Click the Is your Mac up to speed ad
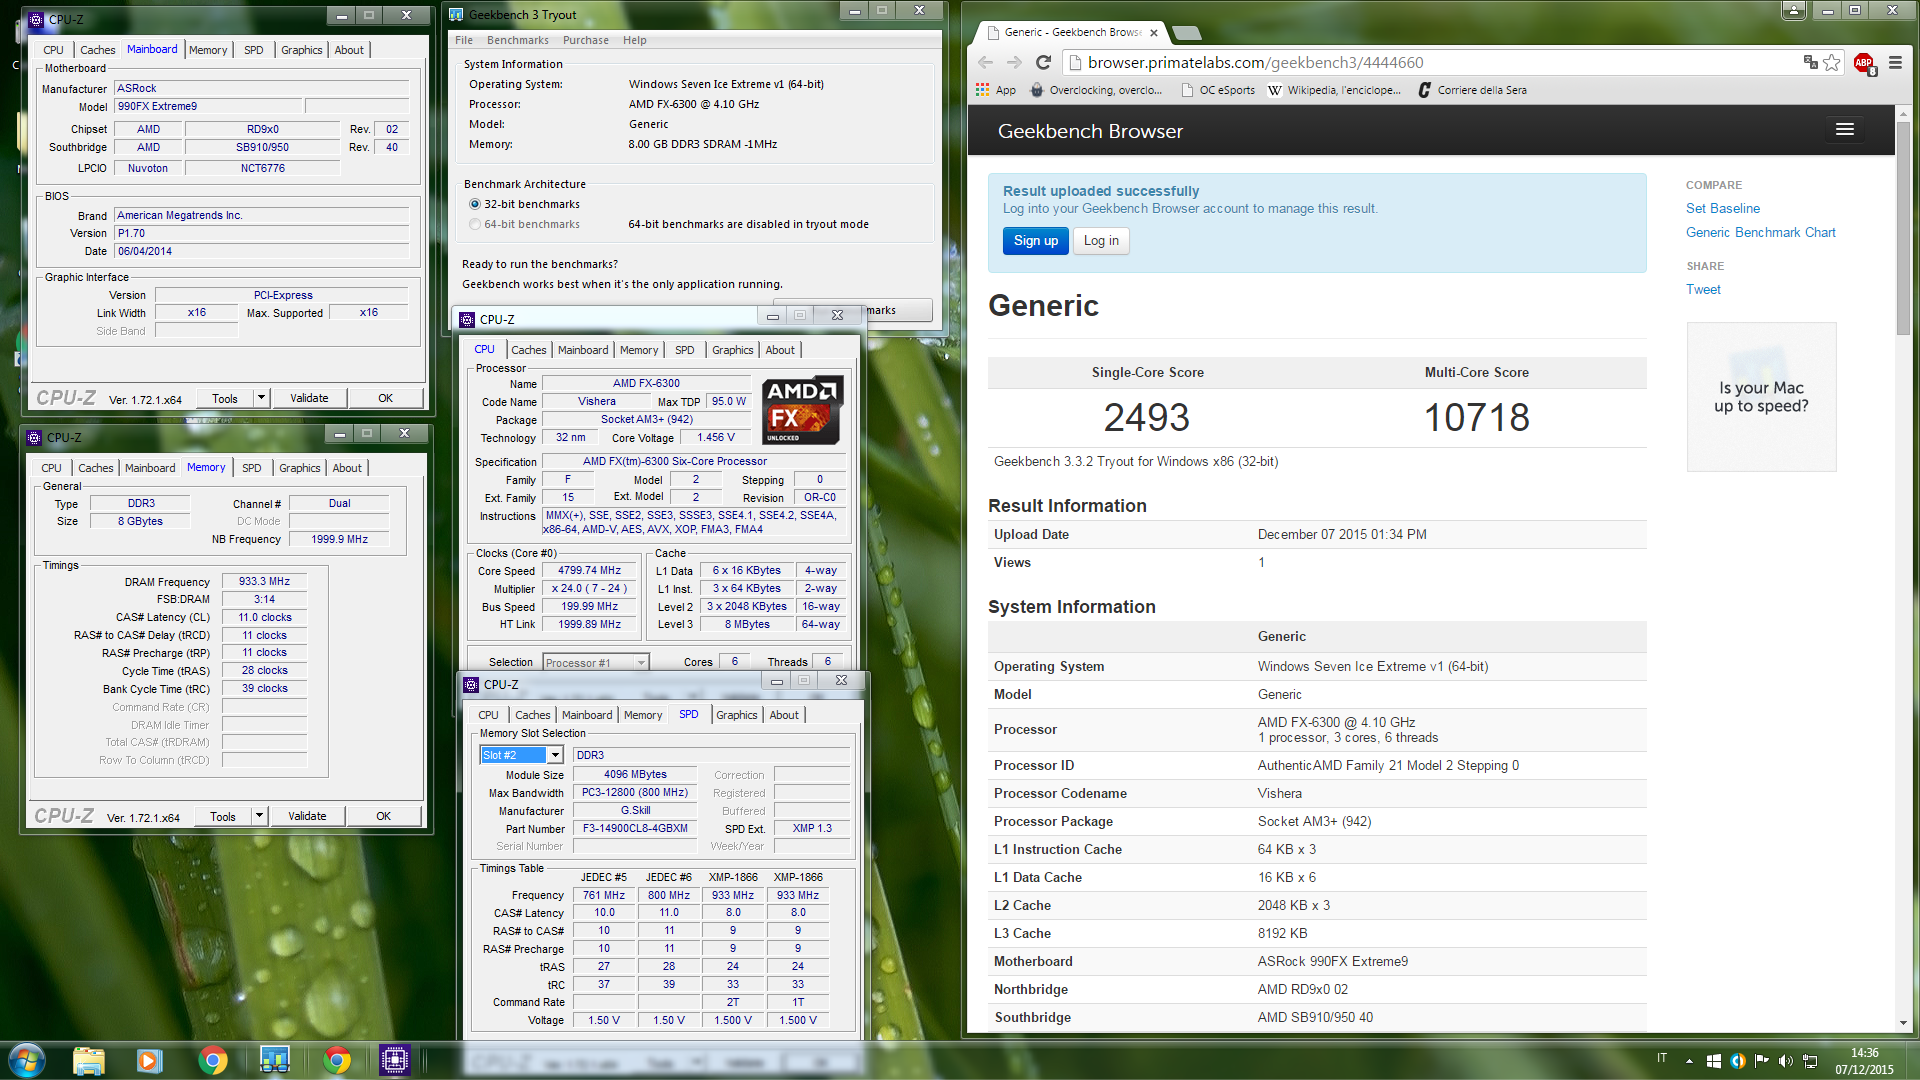This screenshot has height=1080, width=1920. (1761, 396)
